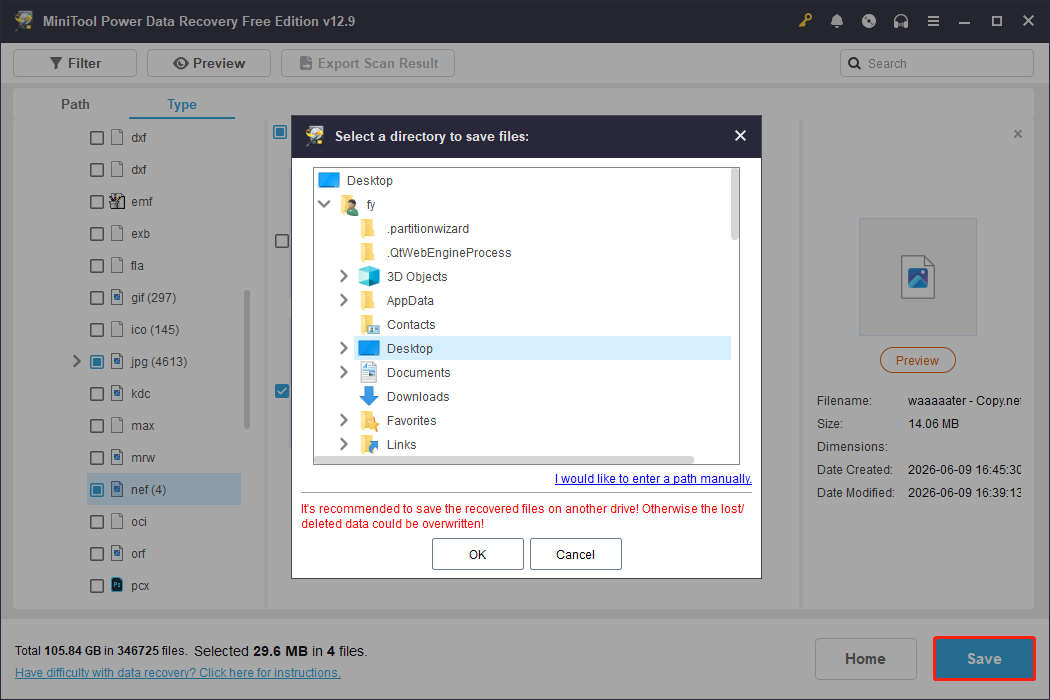
Task: Click the image file thumbnail in preview pane
Action: pos(917,277)
